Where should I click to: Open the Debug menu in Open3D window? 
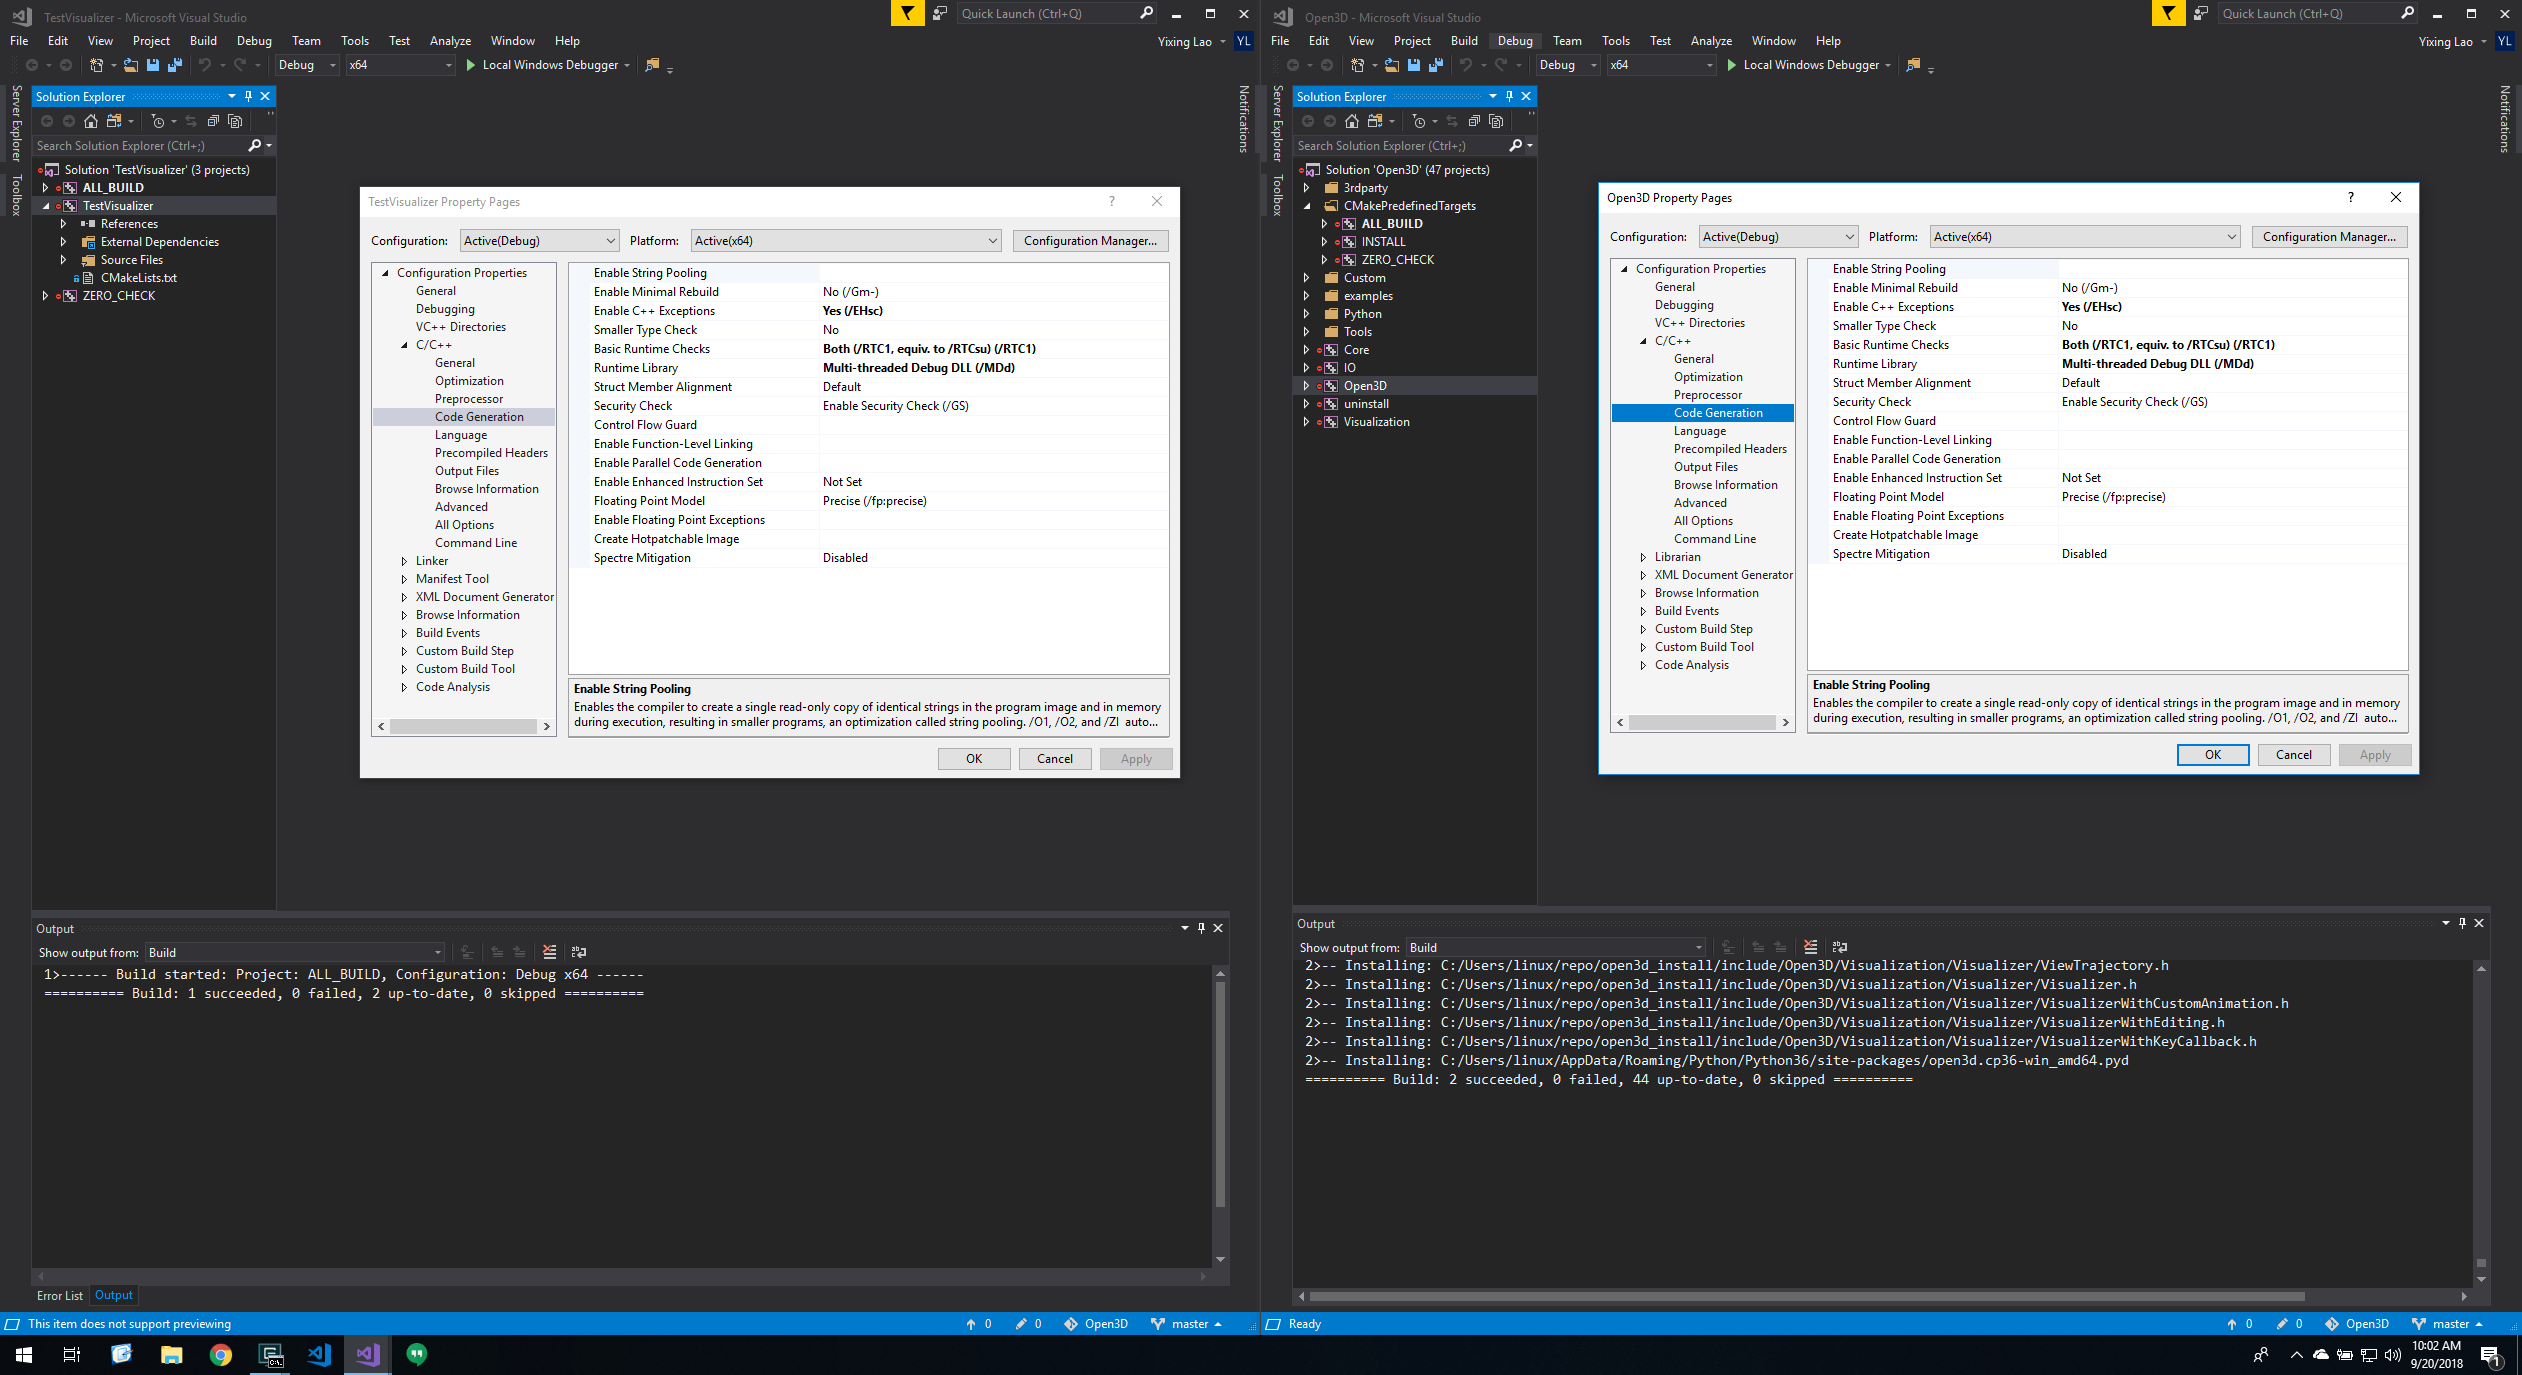click(1515, 40)
